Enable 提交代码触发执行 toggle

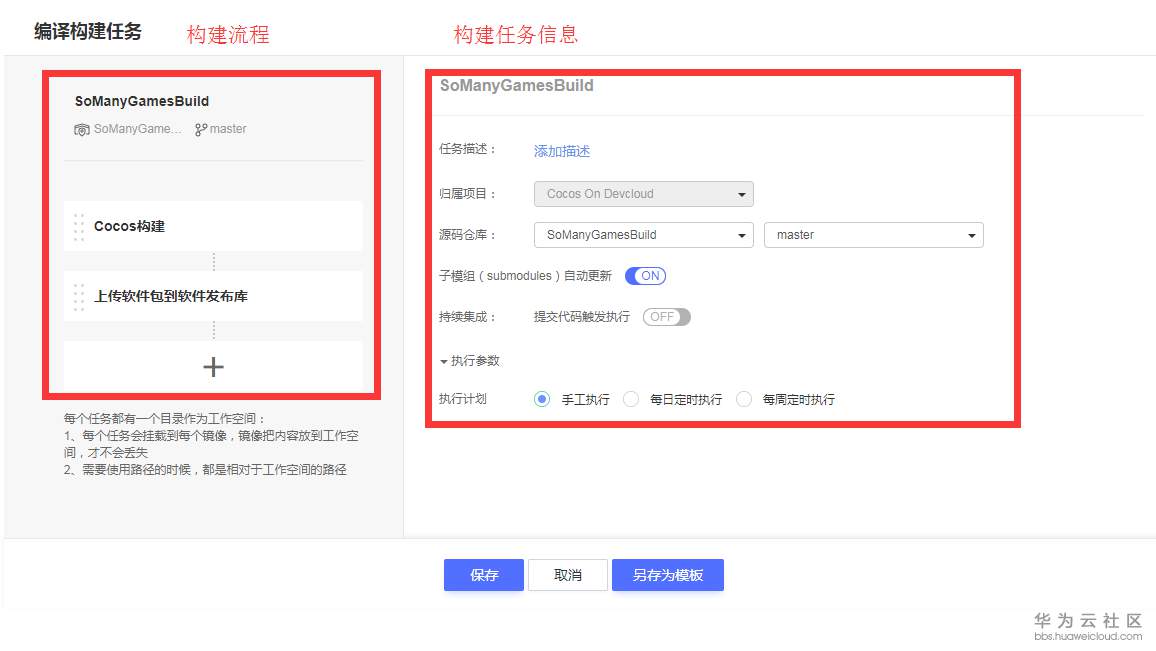point(665,316)
